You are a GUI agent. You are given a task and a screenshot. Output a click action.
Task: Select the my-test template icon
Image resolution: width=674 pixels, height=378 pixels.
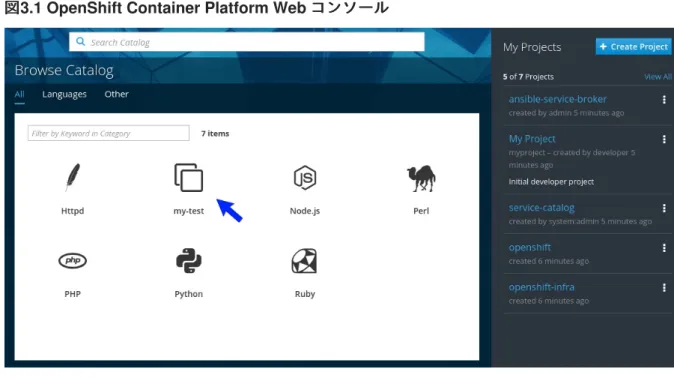tap(189, 177)
